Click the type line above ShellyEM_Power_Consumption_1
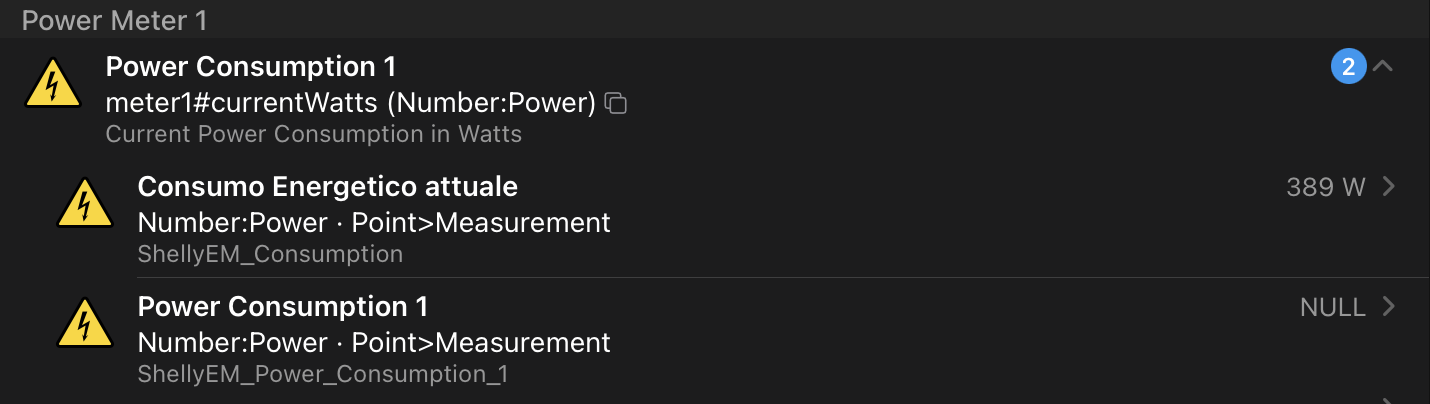Image resolution: width=1430 pixels, height=404 pixels. point(373,342)
